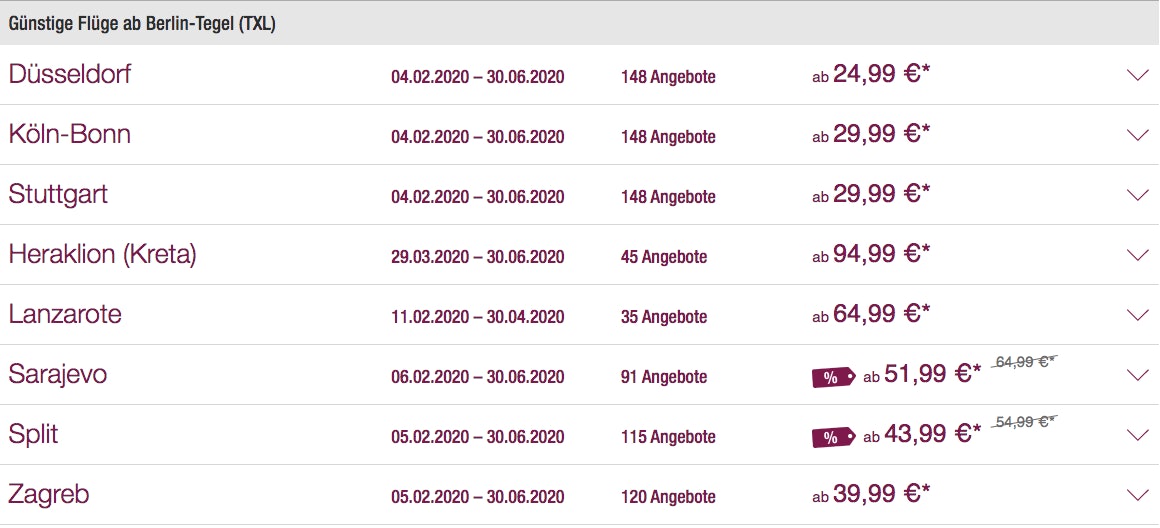Click the percent tag icon for Split
This screenshot has height=528, width=1160.
click(x=833, y=437)
